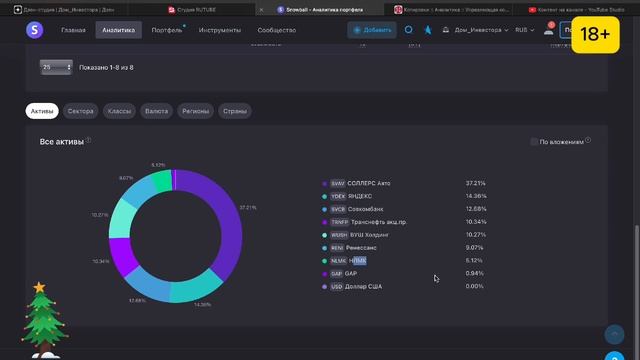Open the rows-per-page 25 selector
This screenshot has width=640, height=360.
(x=56, y=67)
